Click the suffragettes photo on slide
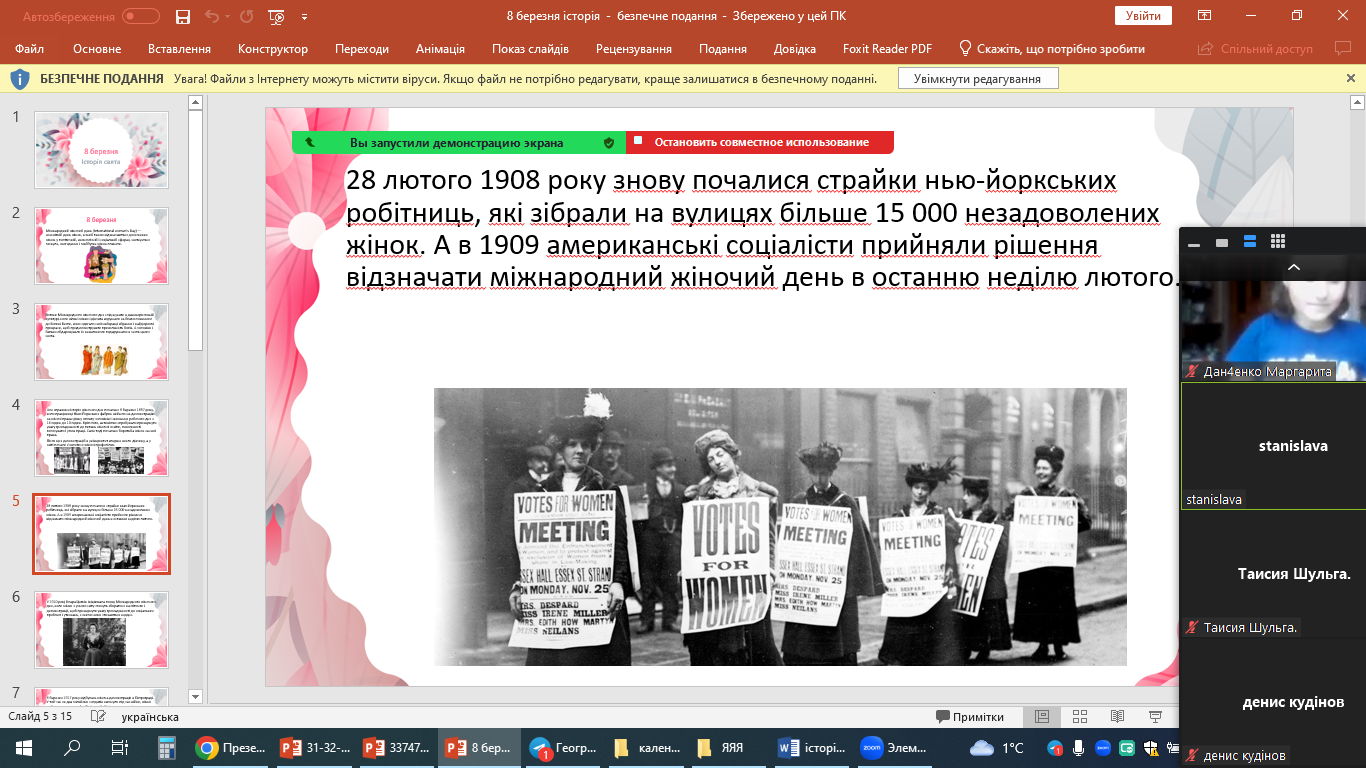Image resolution: width=1366 pixels, height=768 pixels. (780, 527)
